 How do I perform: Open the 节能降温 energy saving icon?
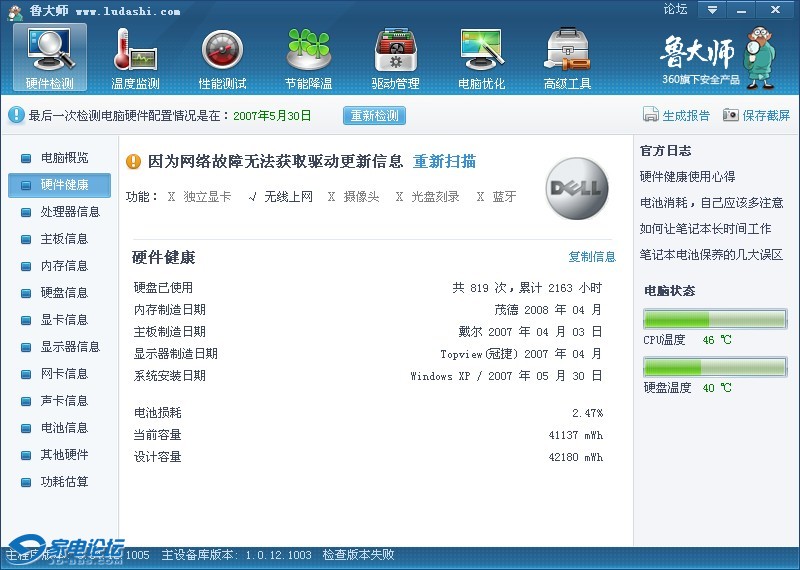[x=308, y=58]
